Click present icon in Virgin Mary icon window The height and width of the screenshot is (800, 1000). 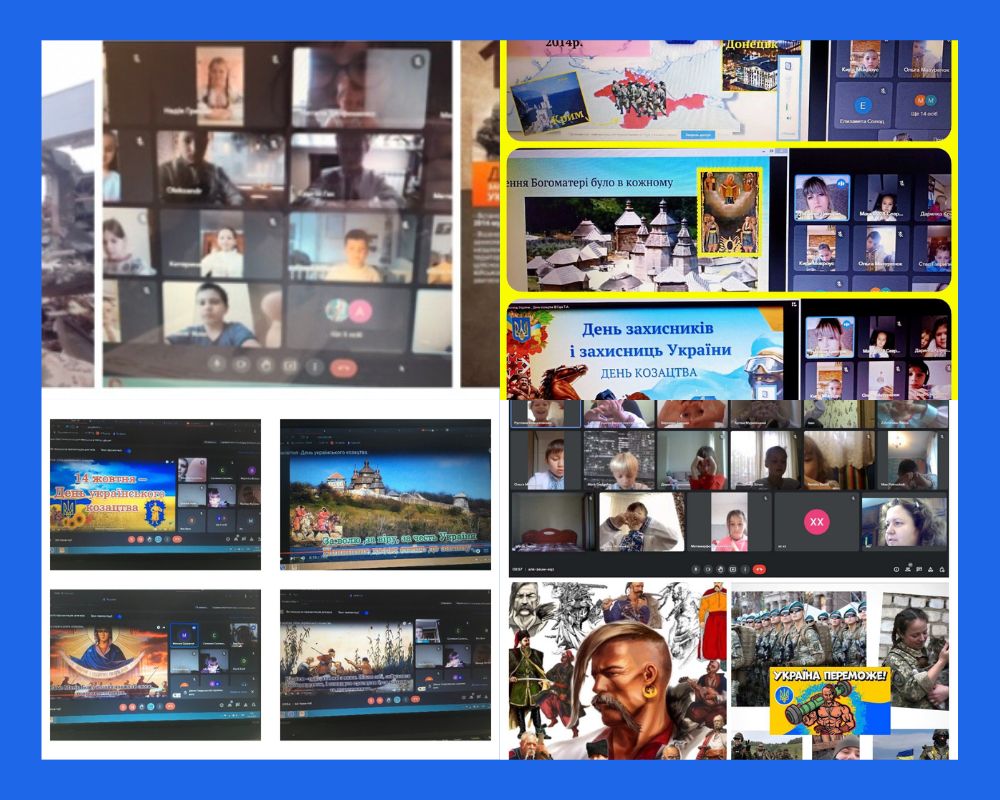pyautogui.click(x=151, y=707)
